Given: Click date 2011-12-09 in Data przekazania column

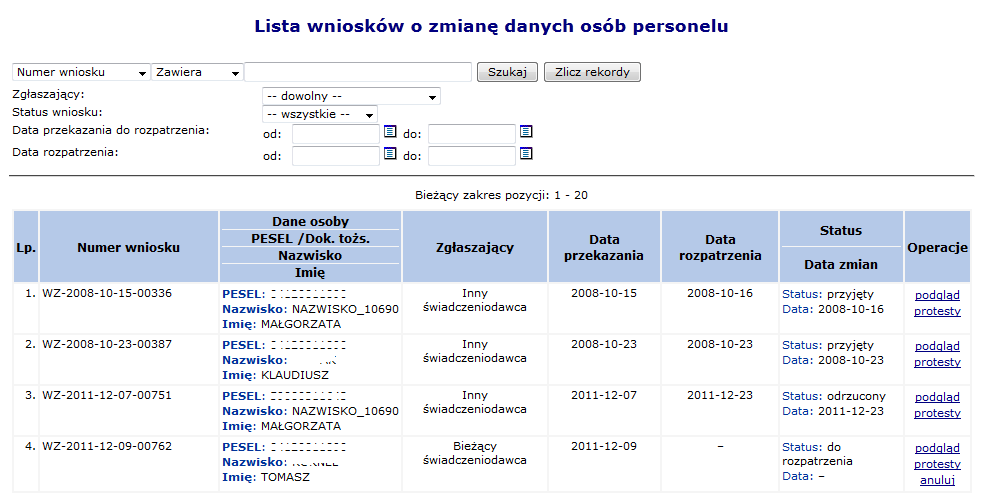Looking at the screenshot, I should pos(604,446).
